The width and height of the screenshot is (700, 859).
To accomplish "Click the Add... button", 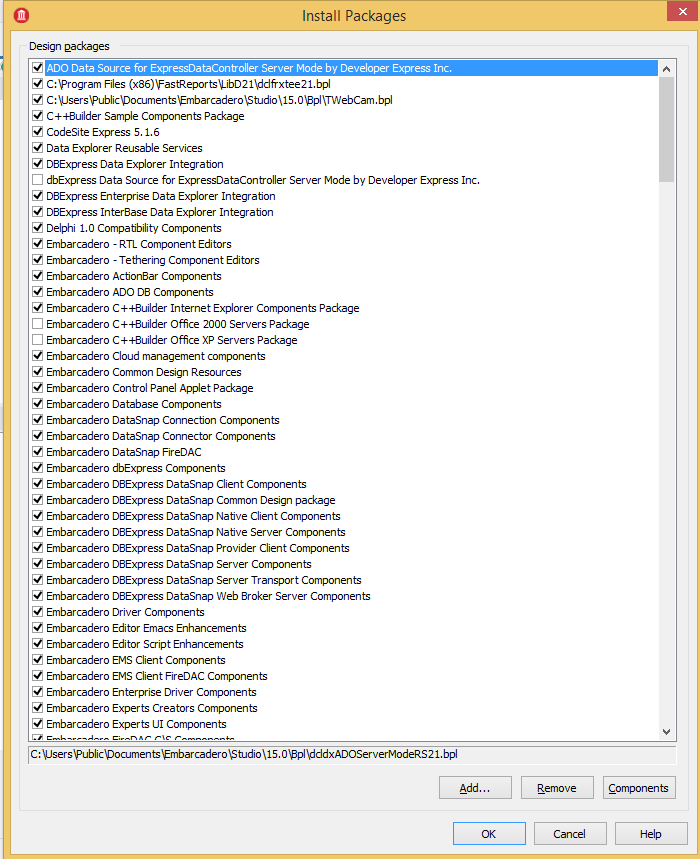I will [475, 788].
